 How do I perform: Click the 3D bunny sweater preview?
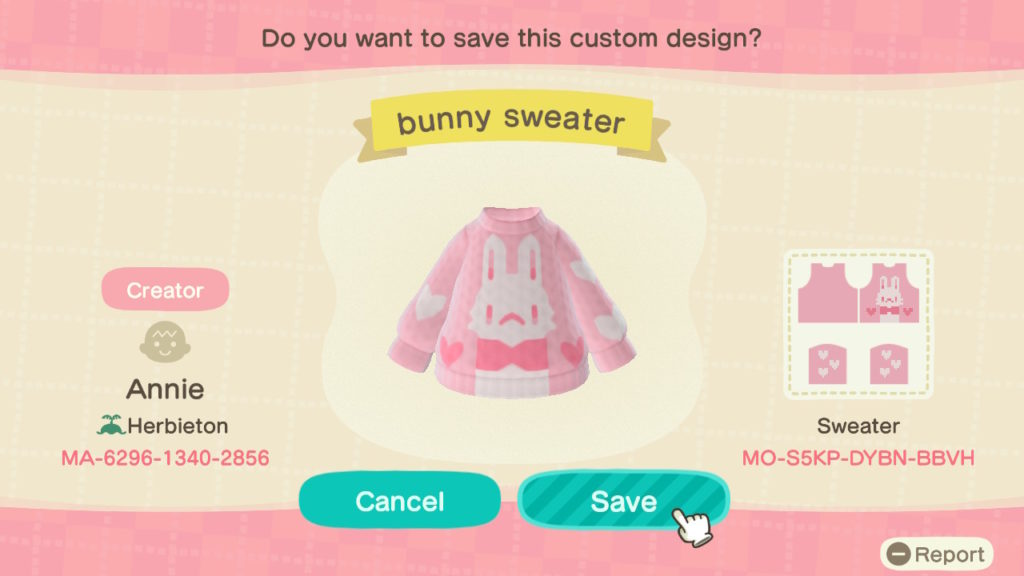tap(511, 304)
